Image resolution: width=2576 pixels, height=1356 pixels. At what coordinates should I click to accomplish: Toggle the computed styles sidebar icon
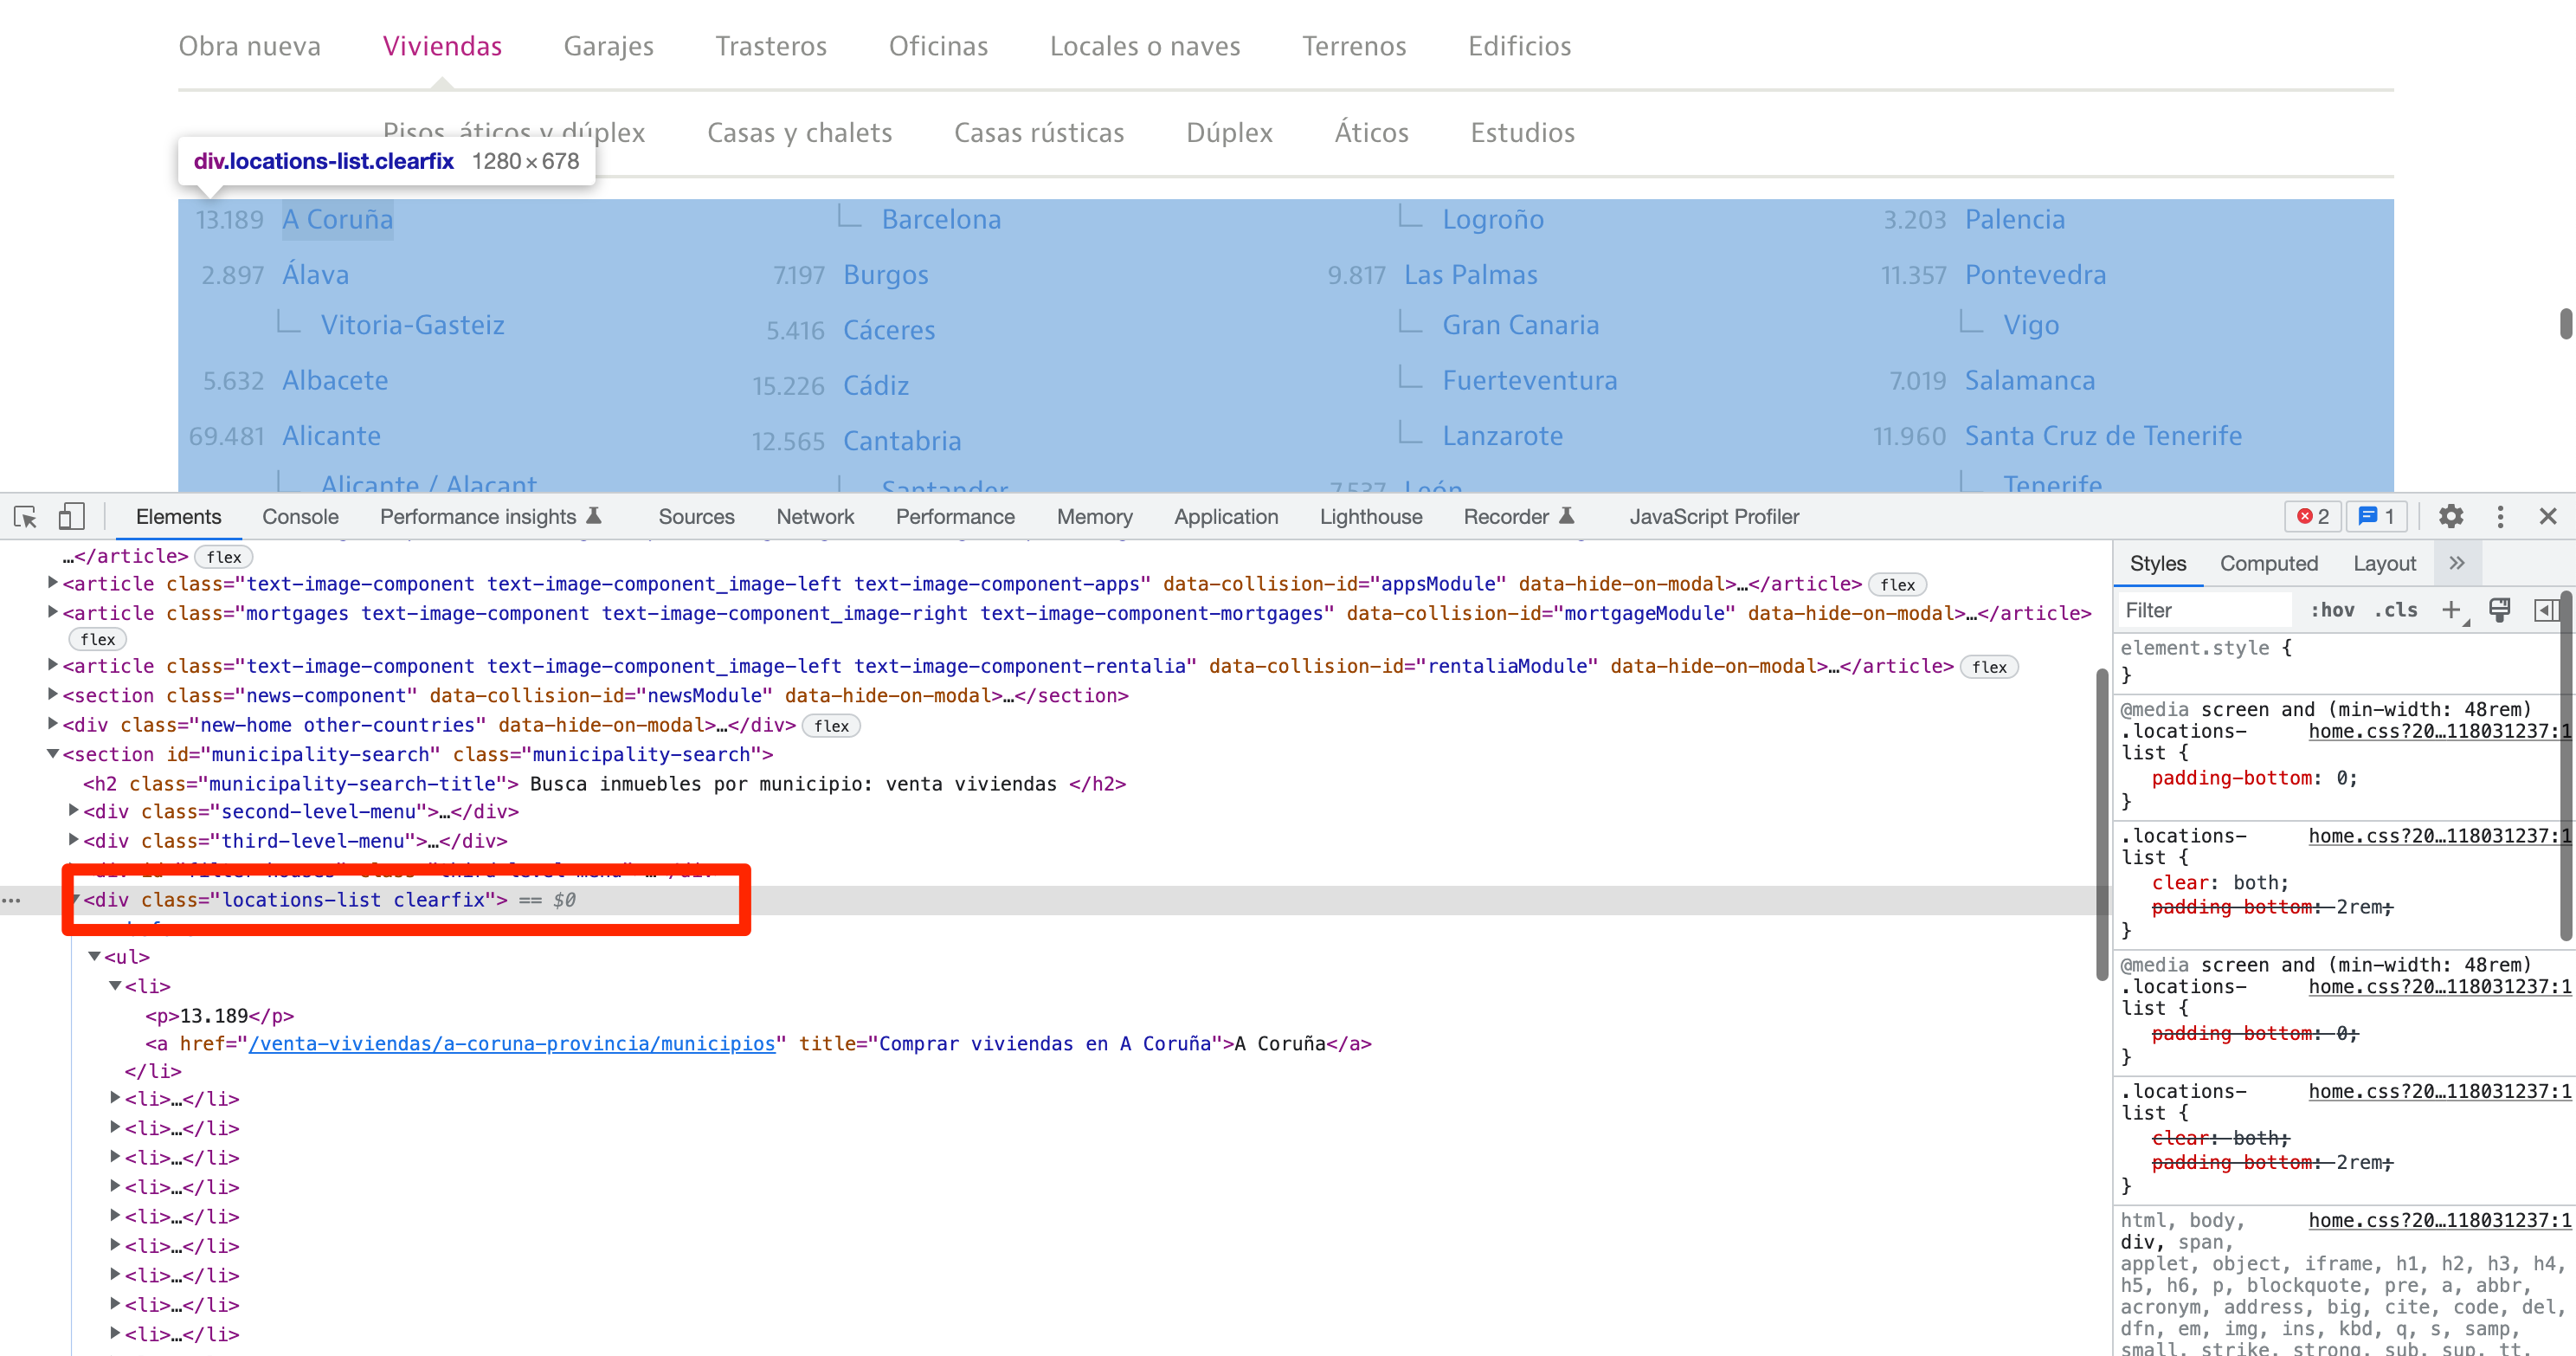[2545, 610]
